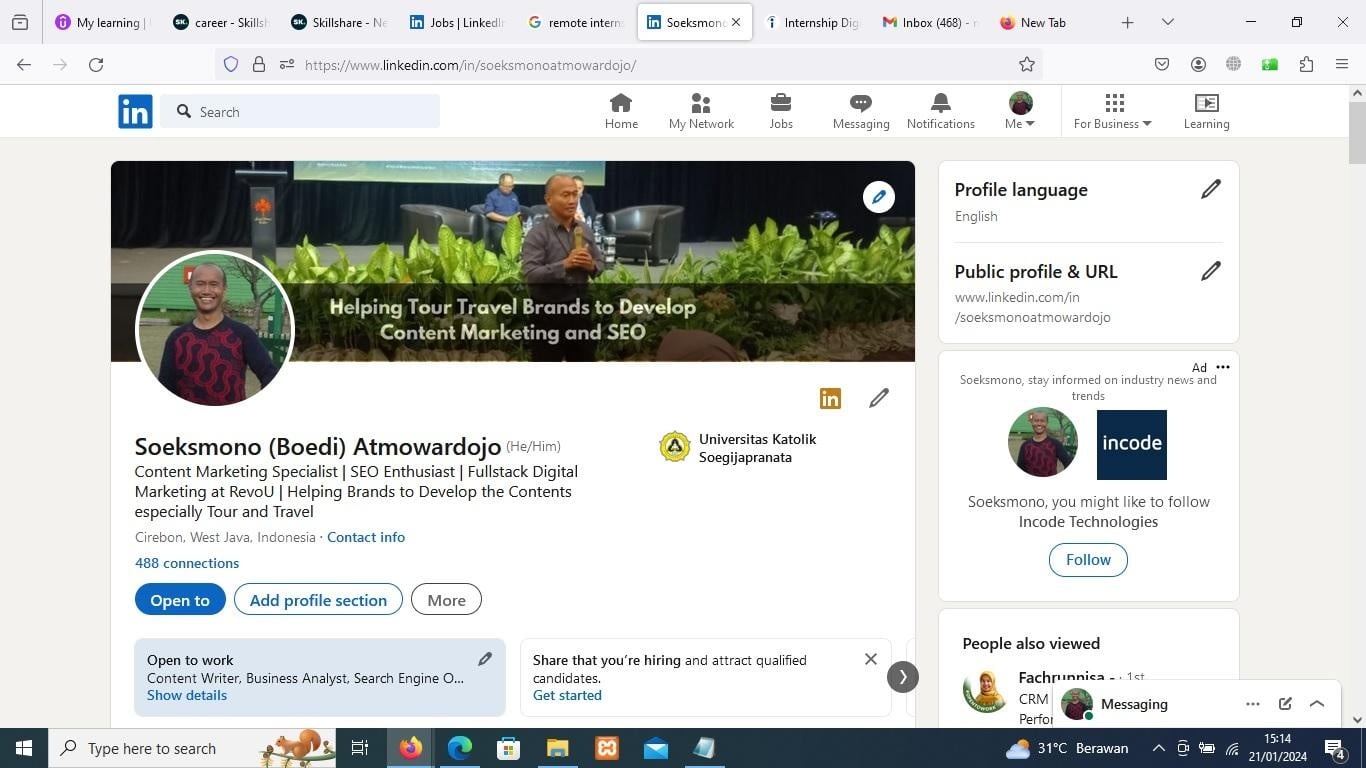Edit the Open to work card

click(485, 658)
